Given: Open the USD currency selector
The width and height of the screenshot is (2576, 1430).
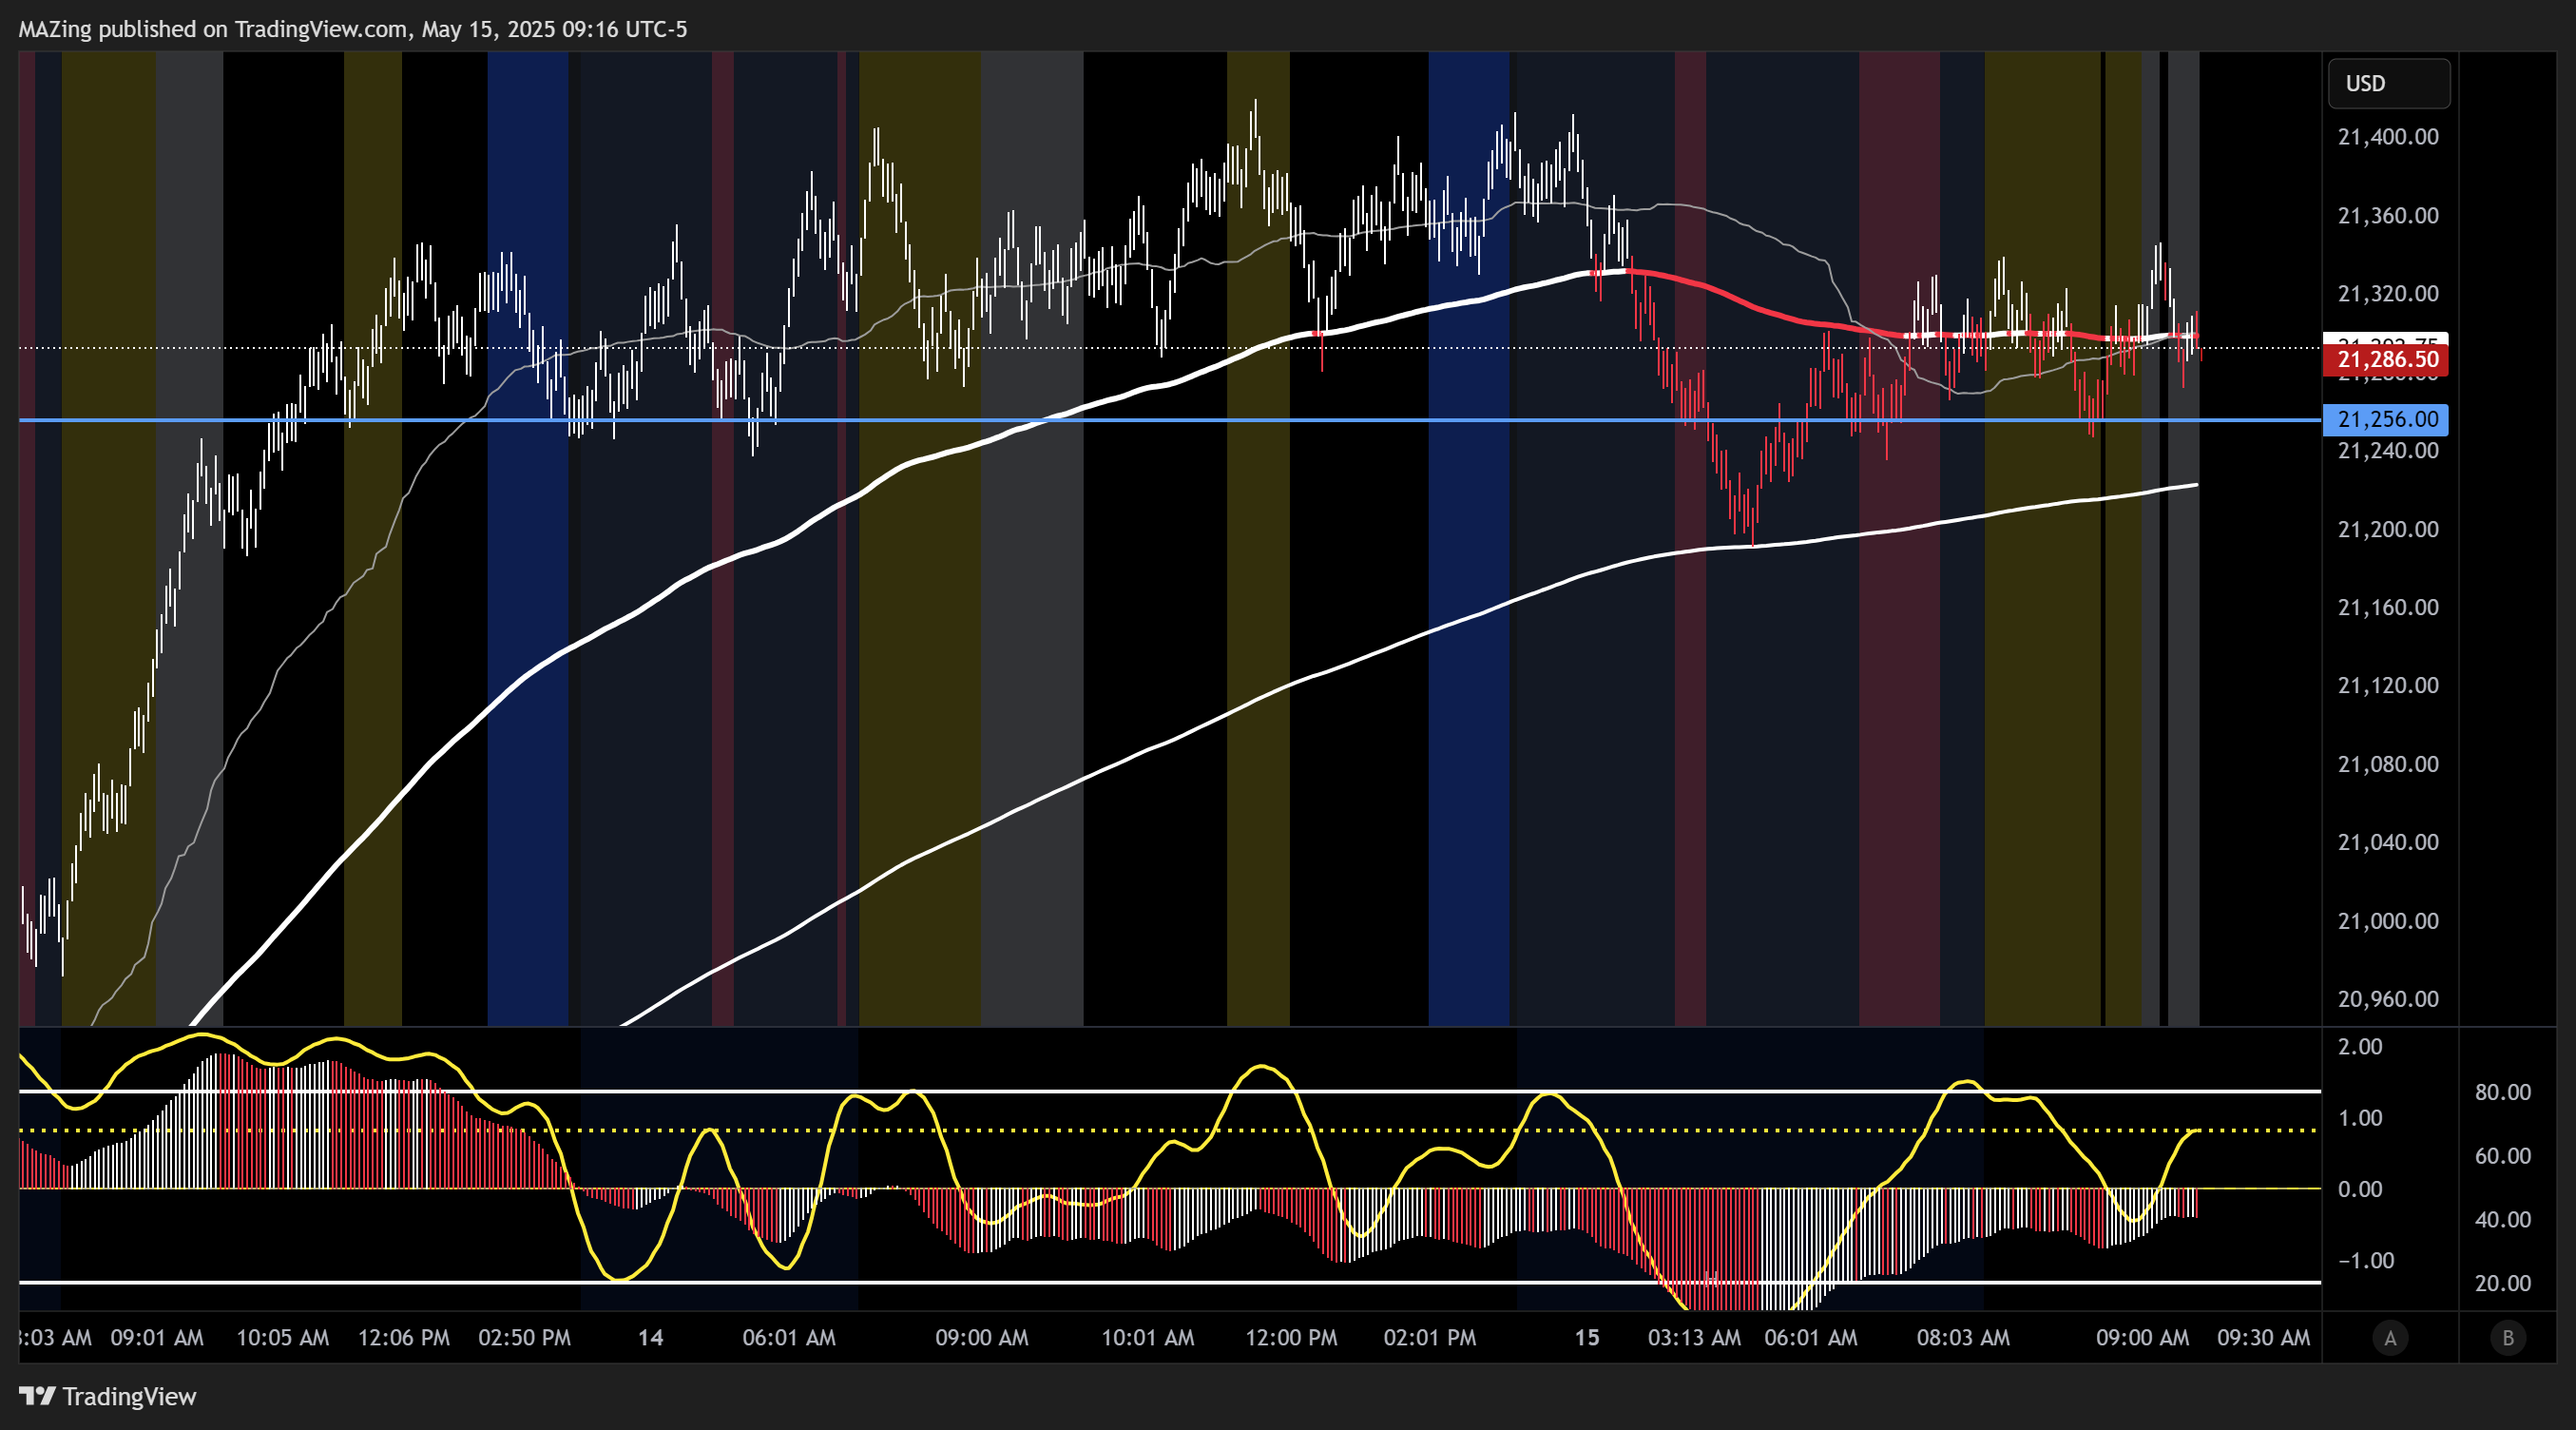Looking at the screenshot, I should tap(2389, 83).
